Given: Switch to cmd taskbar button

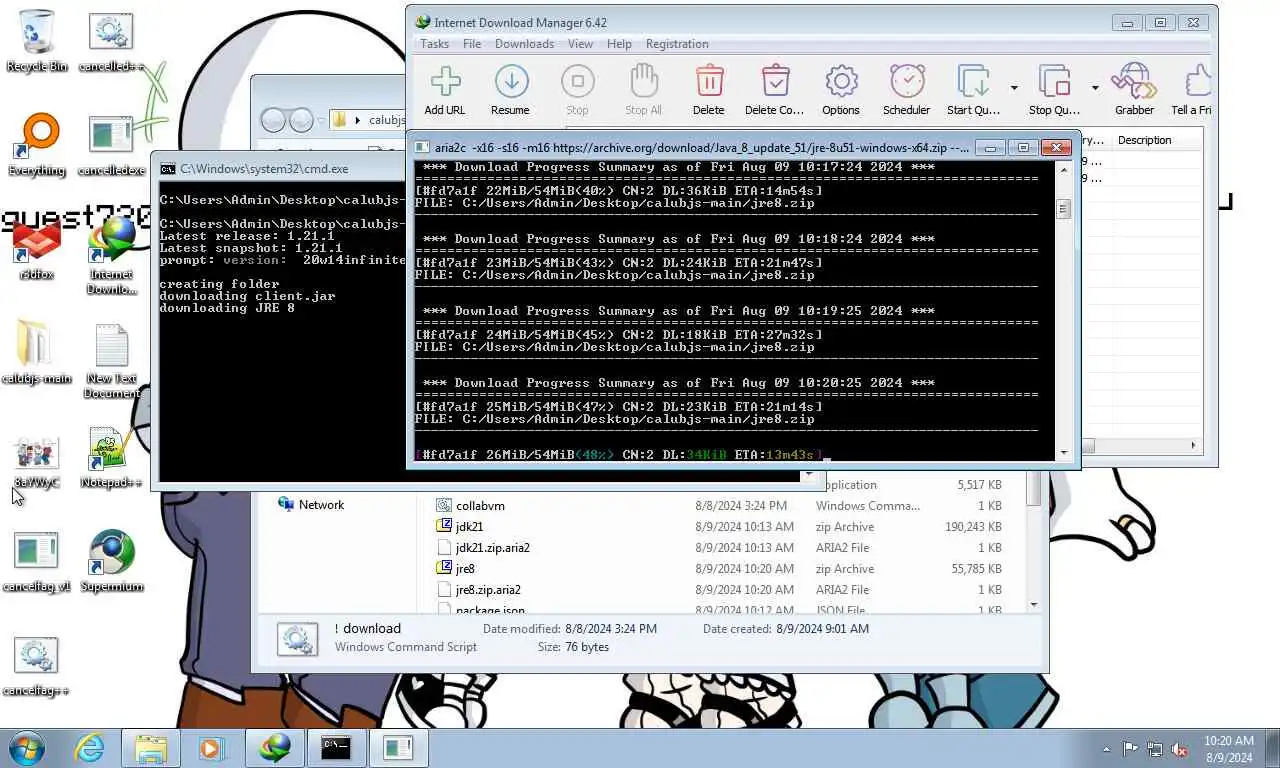Looking at the screenshot, I should point(336,748).
